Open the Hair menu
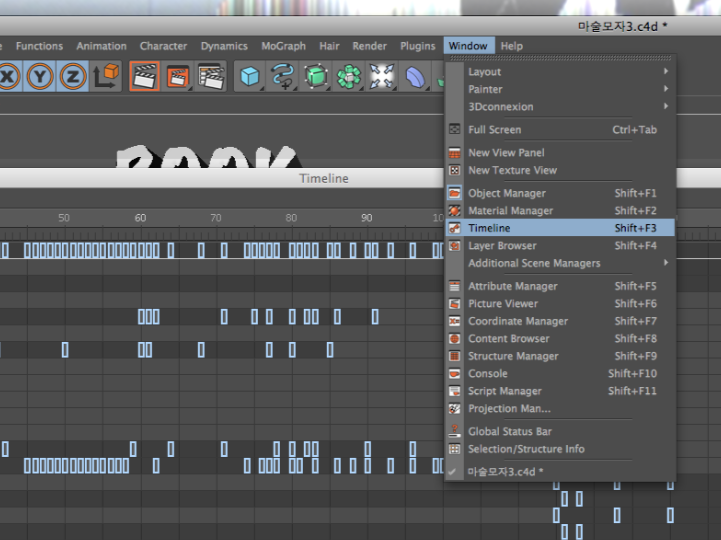The width and height of the screenshot is (721, 540). coord(329,46)
